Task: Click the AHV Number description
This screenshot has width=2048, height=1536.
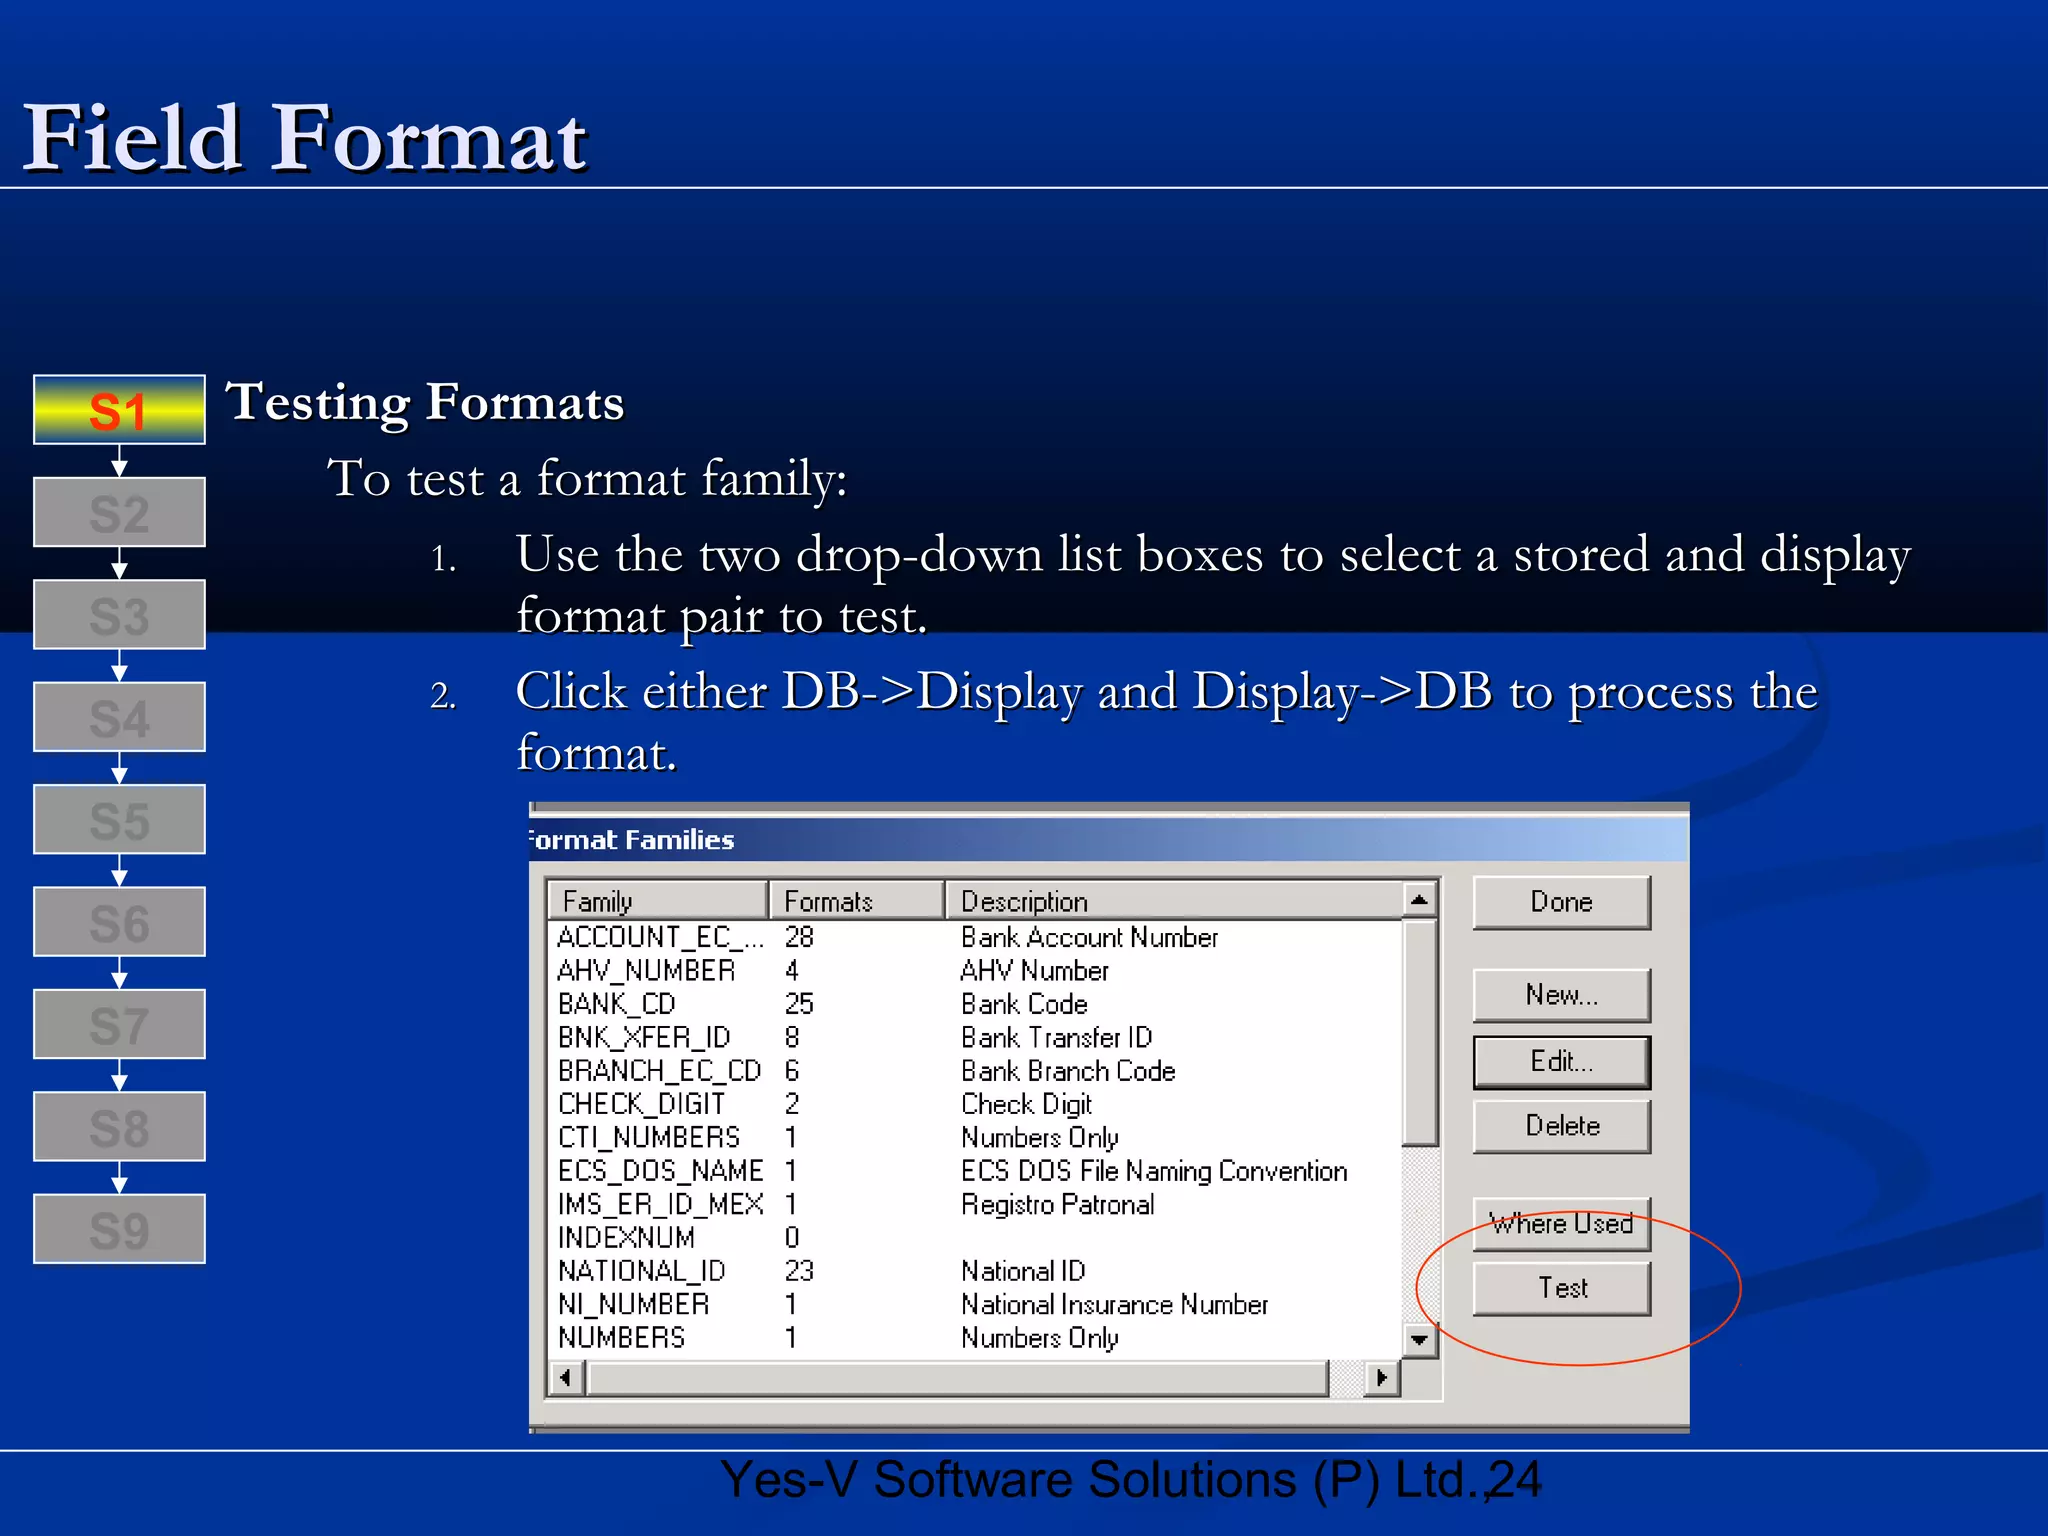Action: (x=1034, y=971)
